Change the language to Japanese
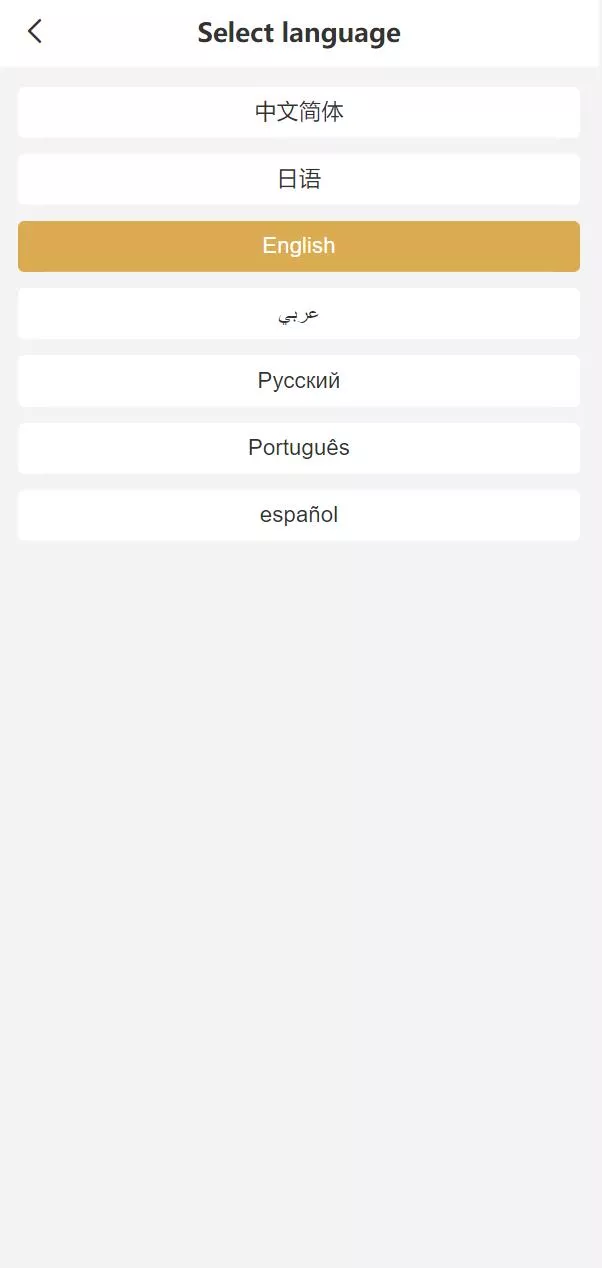The image size is (602, 1268). click(x=299, y=179)
